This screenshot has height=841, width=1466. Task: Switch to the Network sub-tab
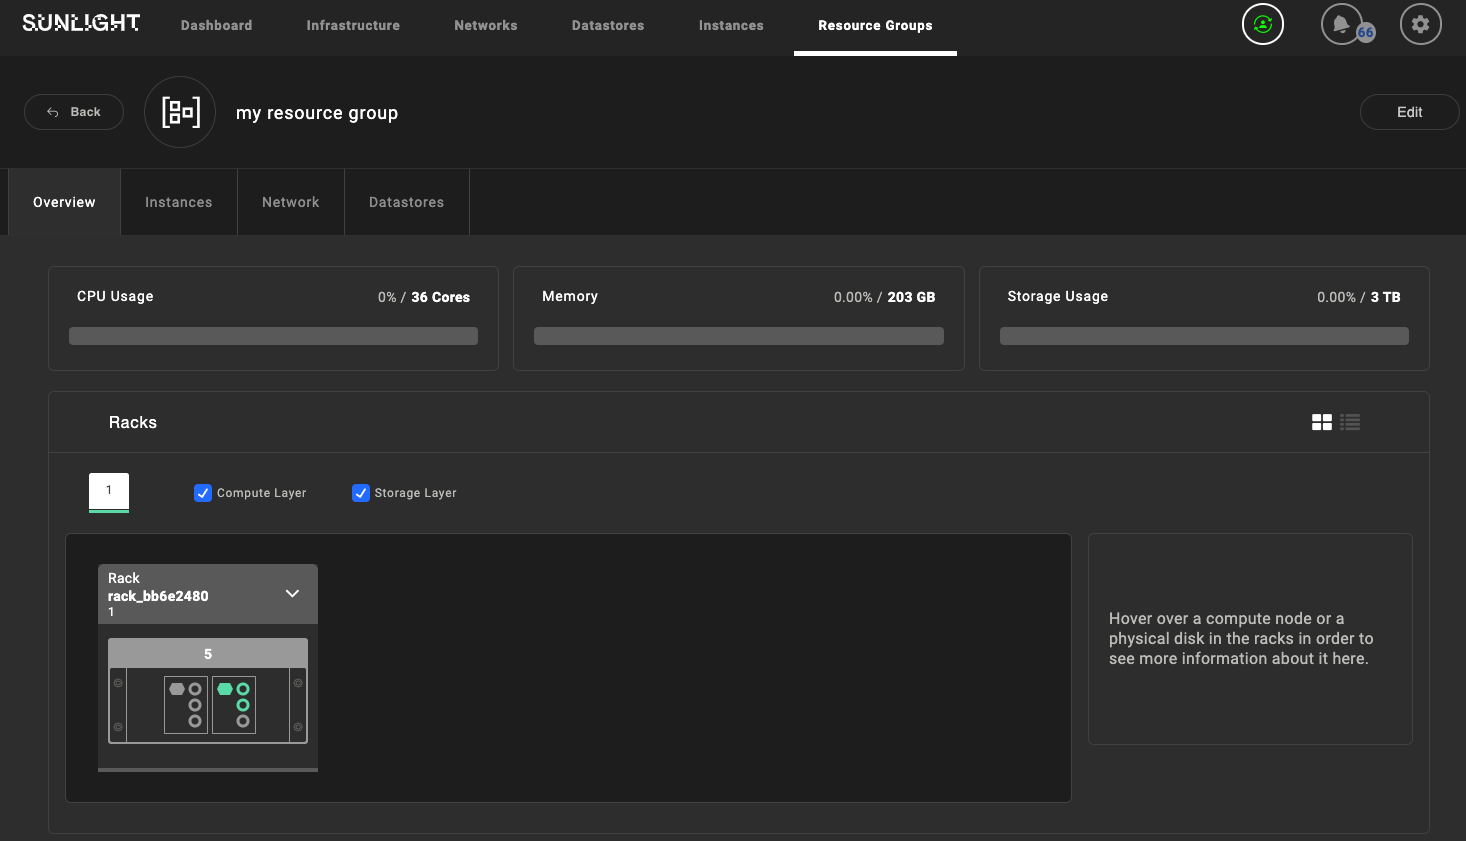(291, 202)
